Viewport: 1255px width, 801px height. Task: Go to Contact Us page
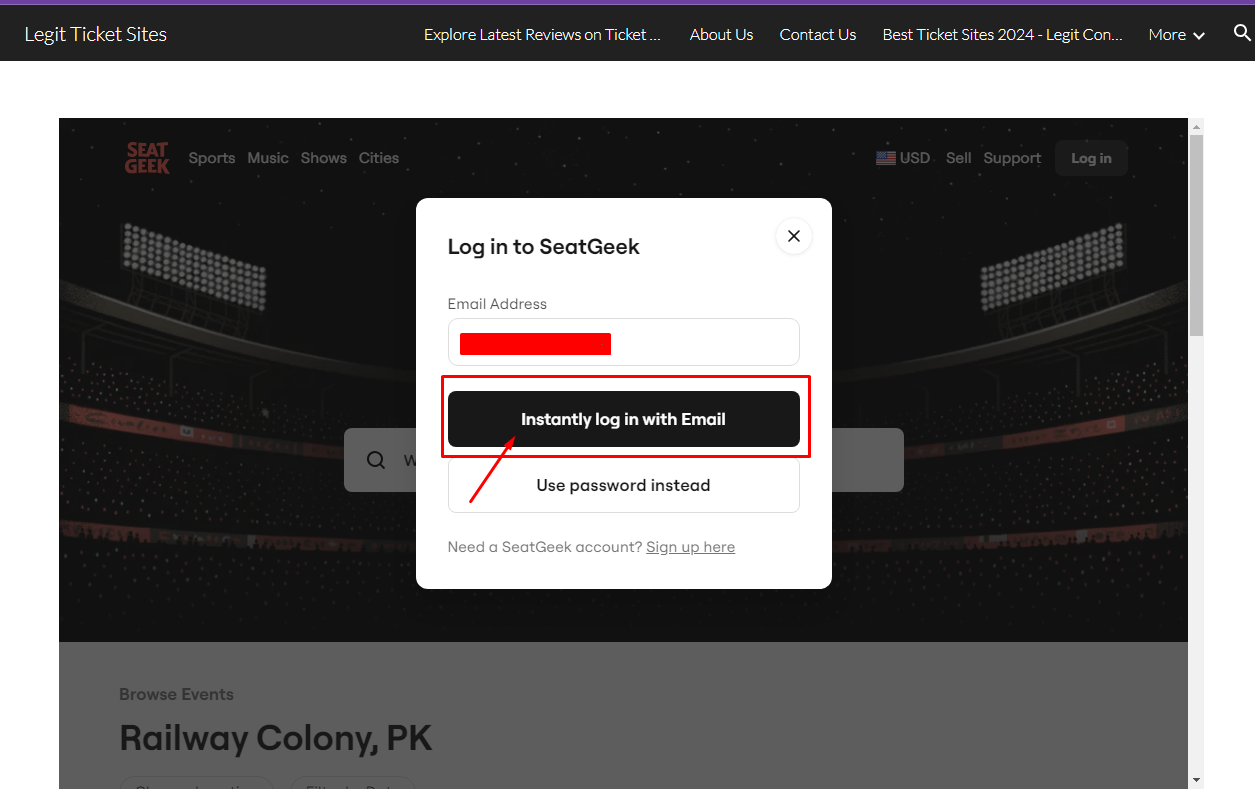point(818,34)
